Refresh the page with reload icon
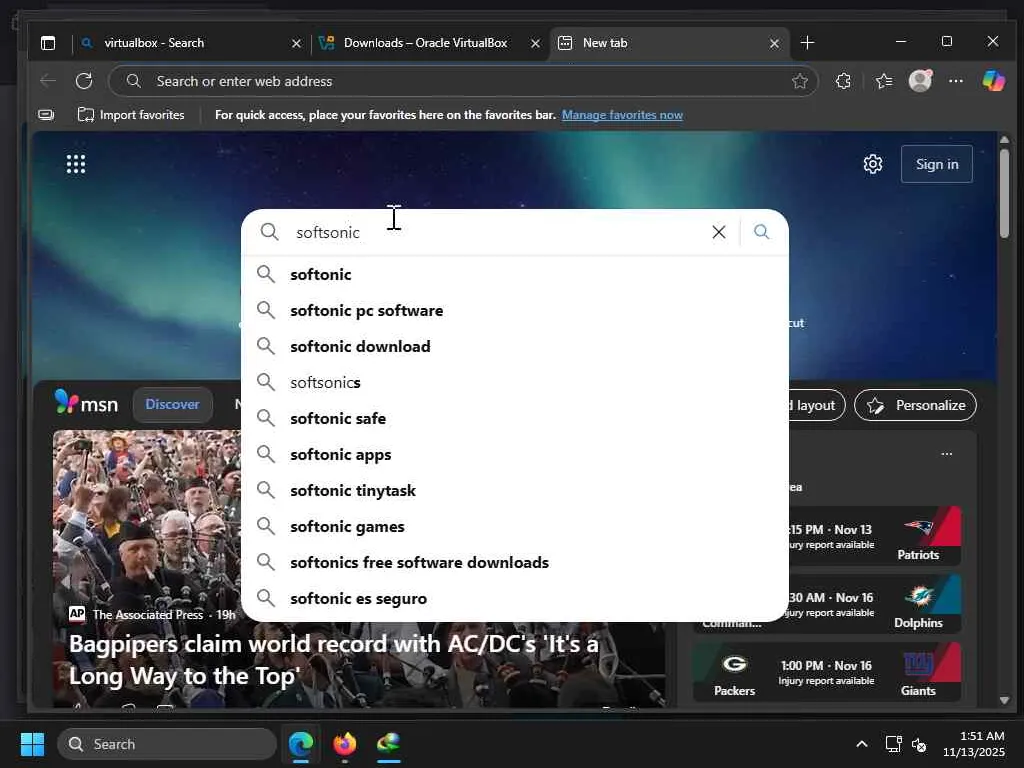Screen dimensions: 1024x768 click(84, 81)
